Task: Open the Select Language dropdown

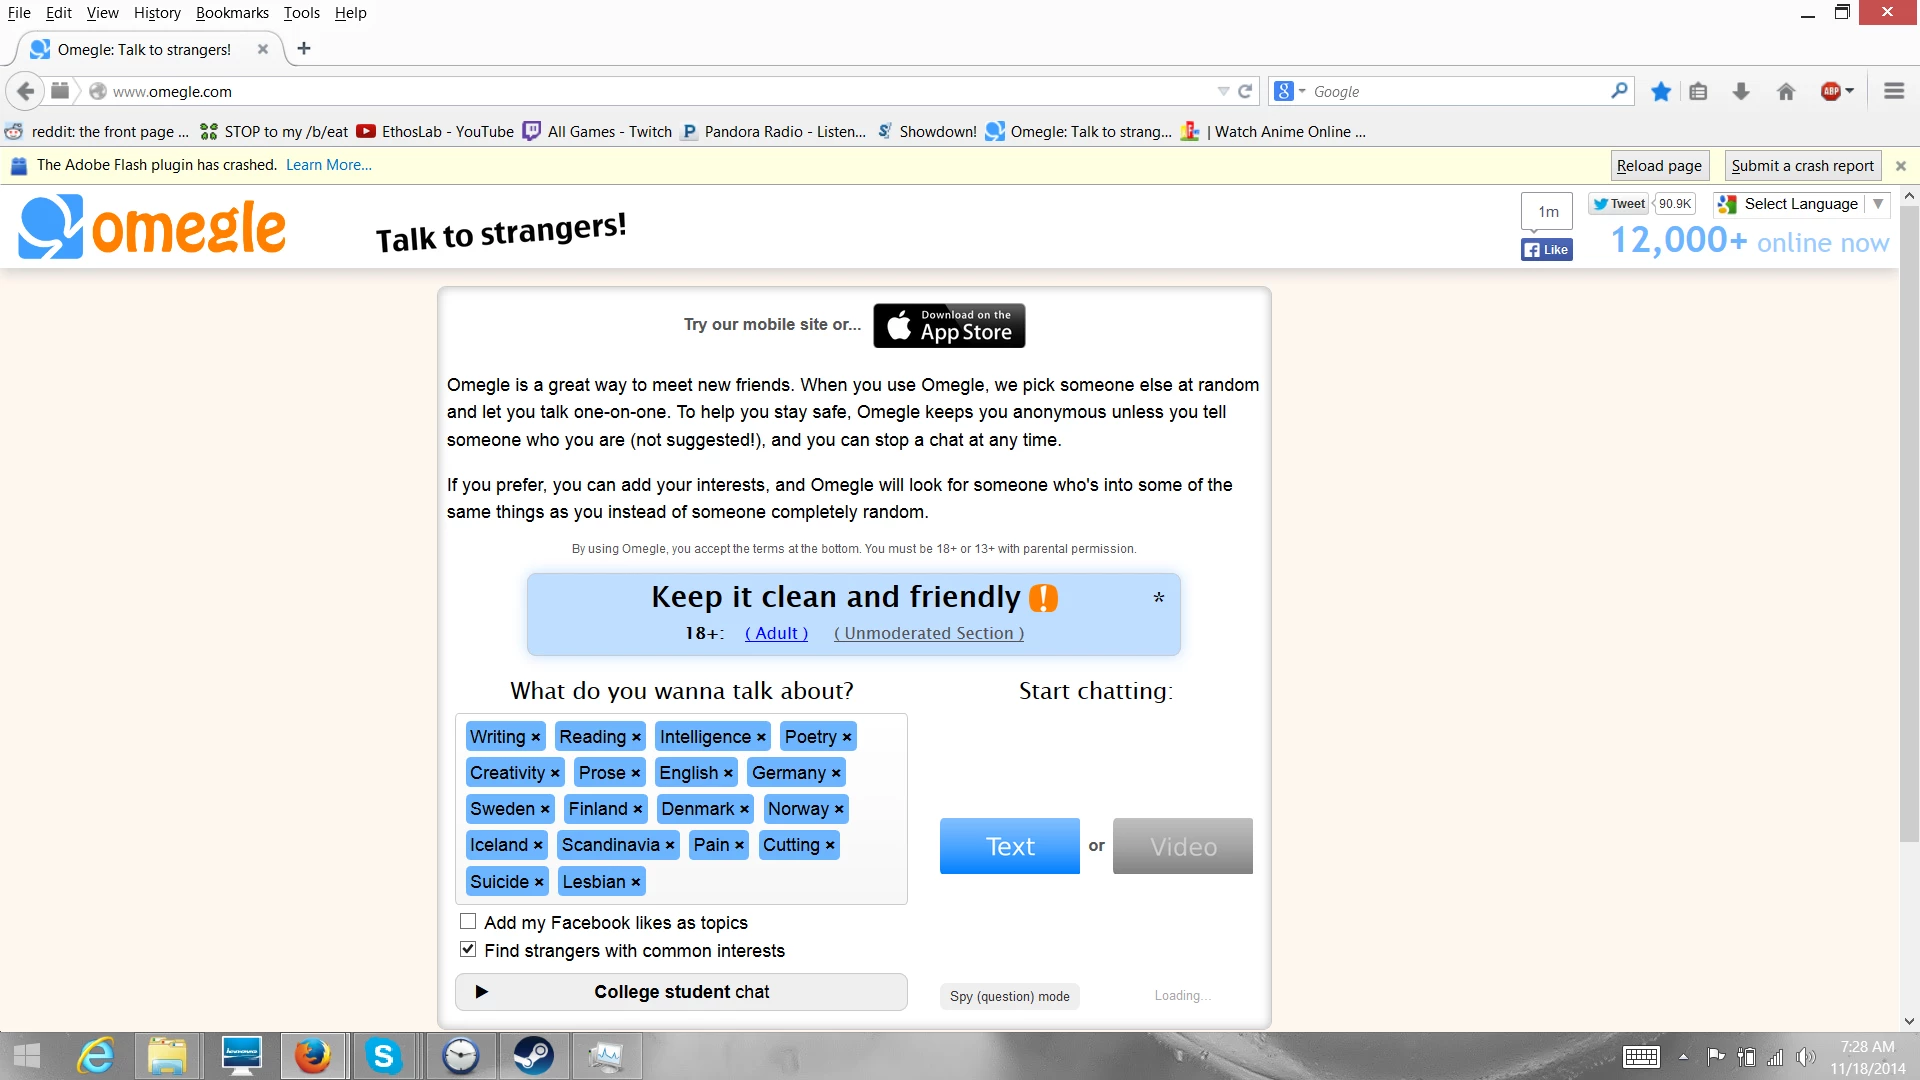Action: pos(1801,204)
